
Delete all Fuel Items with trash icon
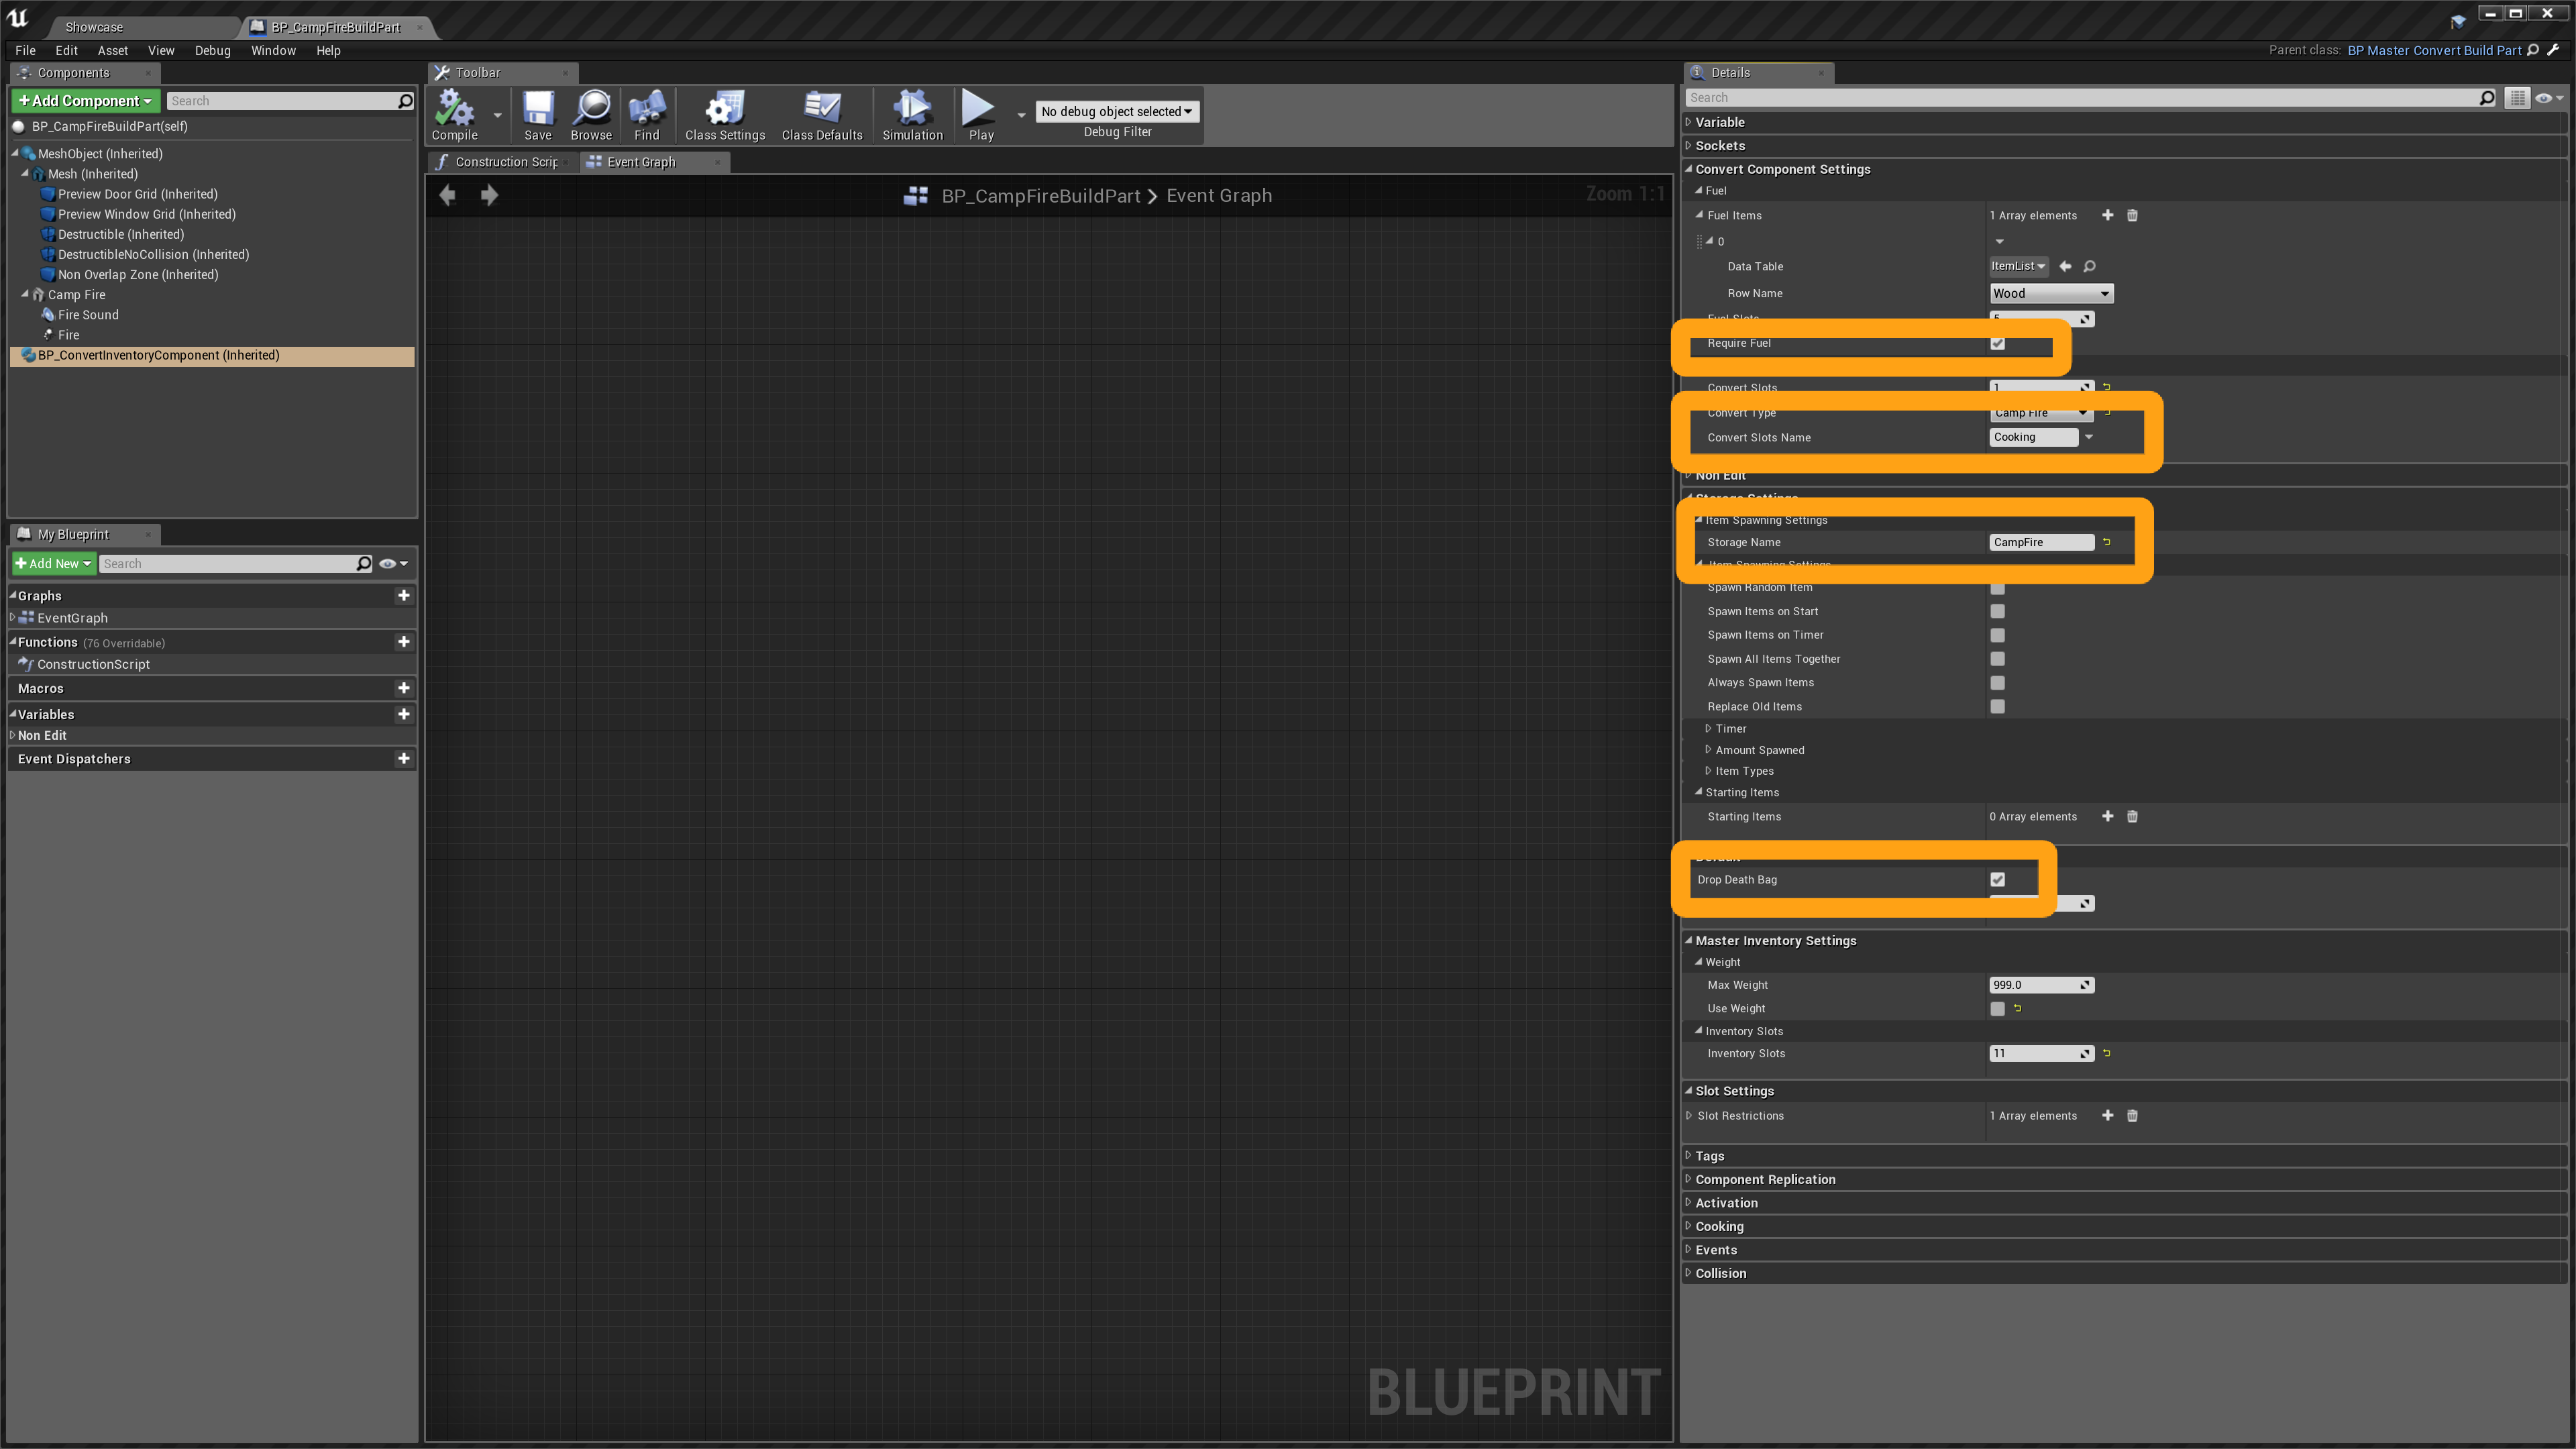click(x=2132, y=216)
